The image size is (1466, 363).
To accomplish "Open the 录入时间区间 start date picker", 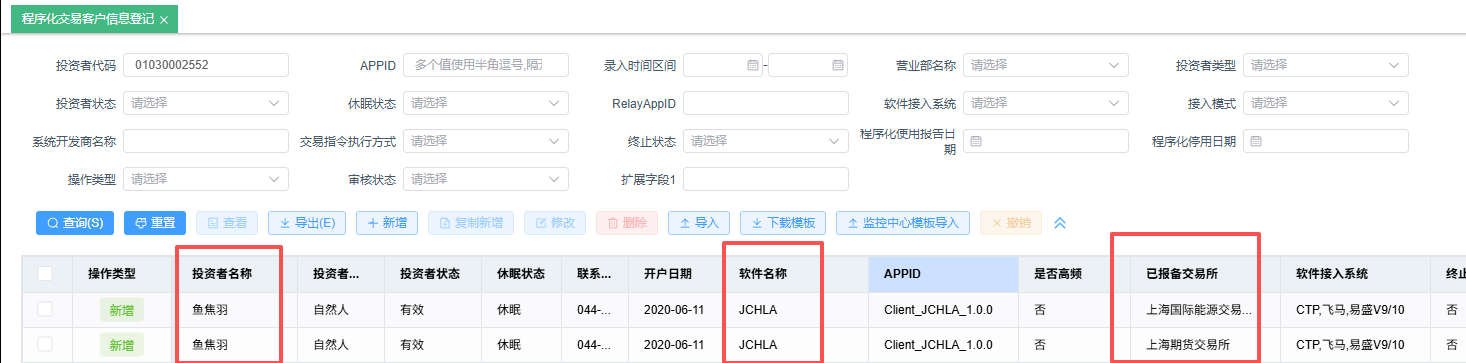I will tap(723, 65).
